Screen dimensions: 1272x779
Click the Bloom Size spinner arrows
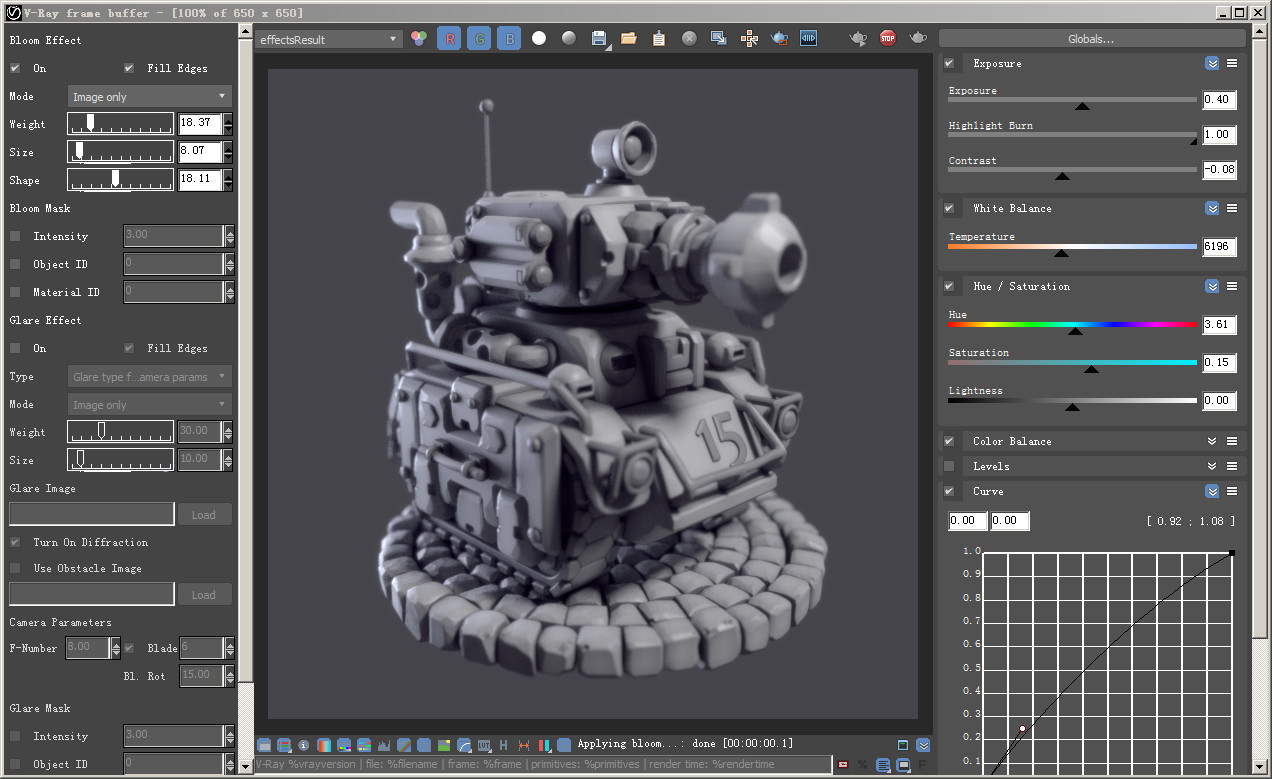pos(228,152)
